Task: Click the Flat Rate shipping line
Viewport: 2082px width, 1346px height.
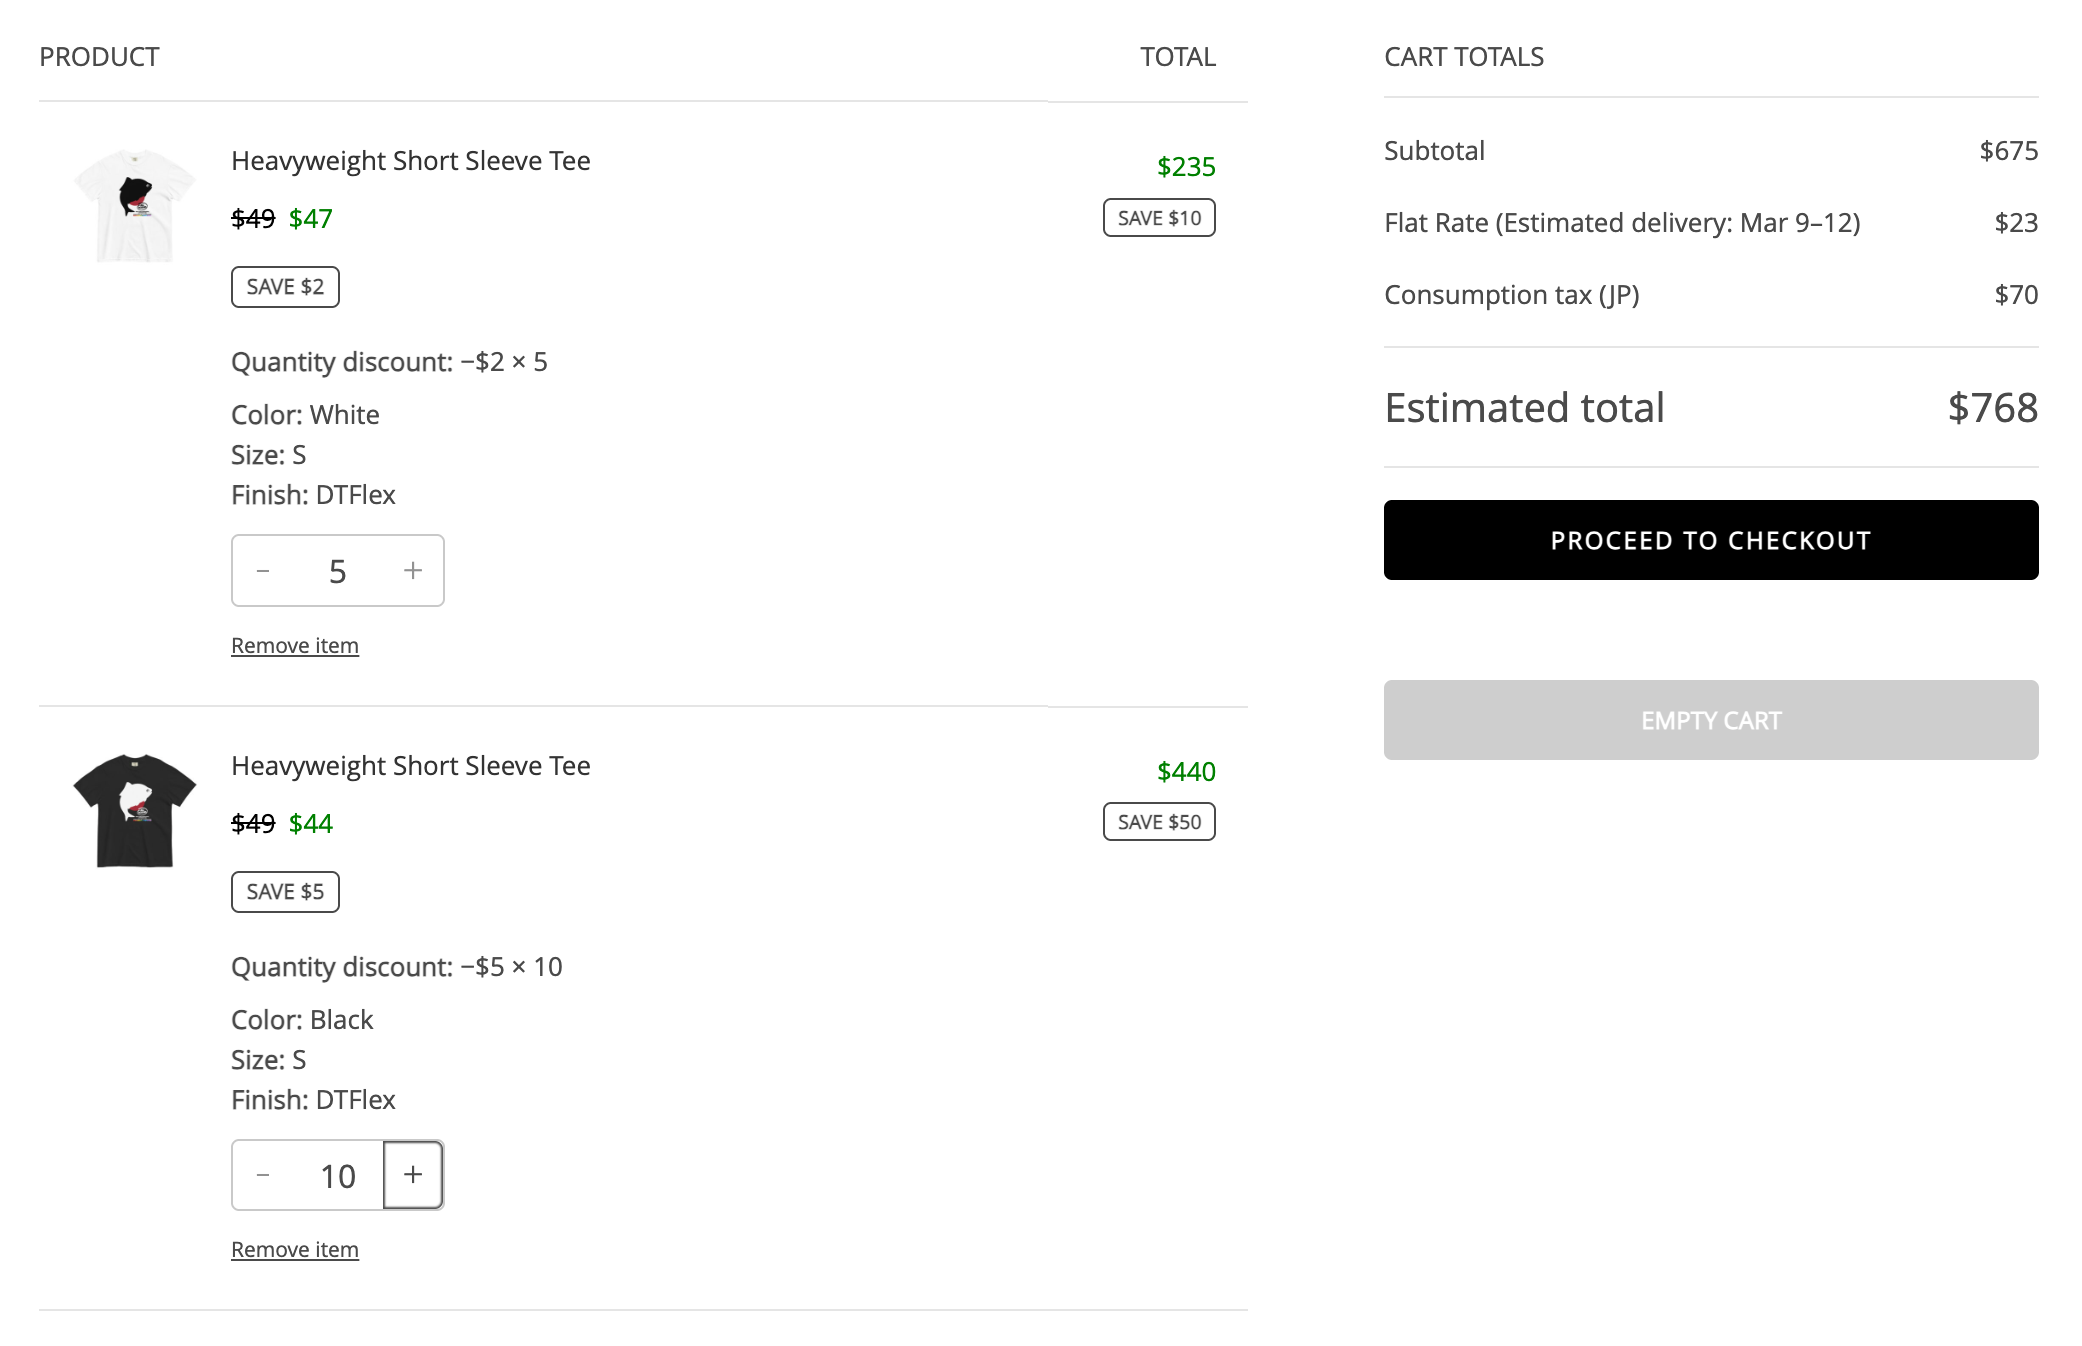Action: 1622,223
